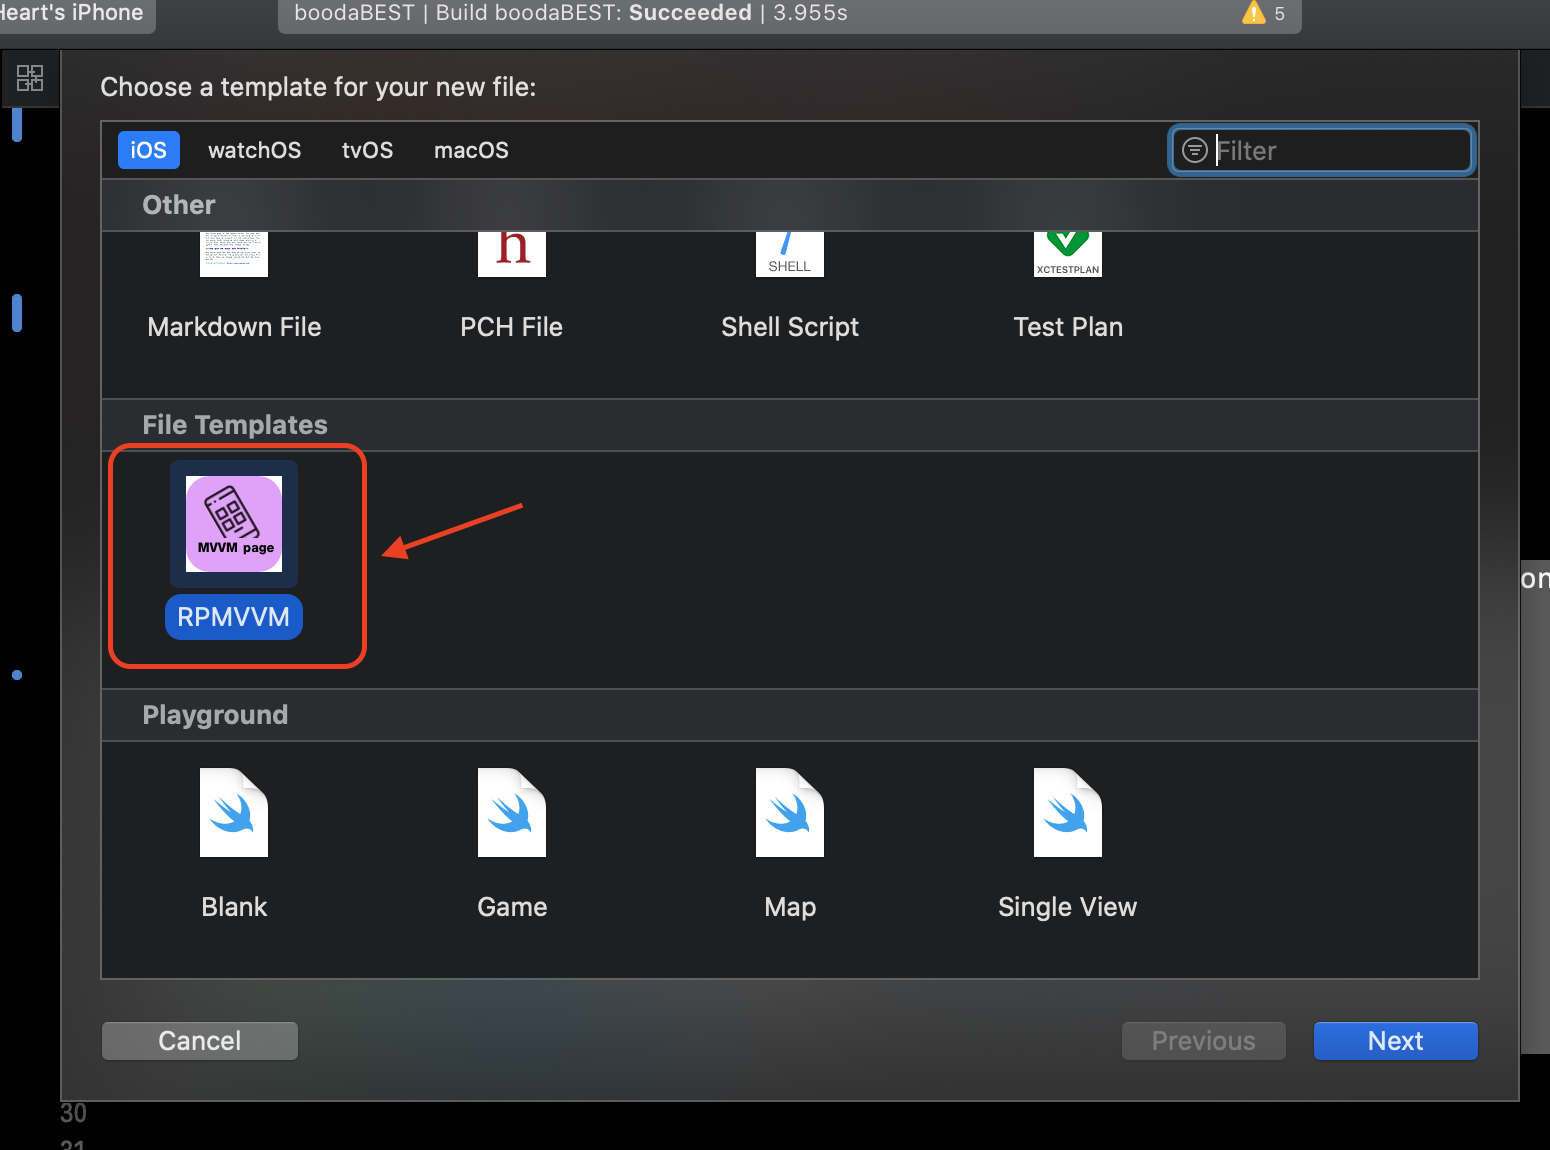The image size is (1550, 1150).
Task: Select the Markdown File template icon
Action: [234, 254]
